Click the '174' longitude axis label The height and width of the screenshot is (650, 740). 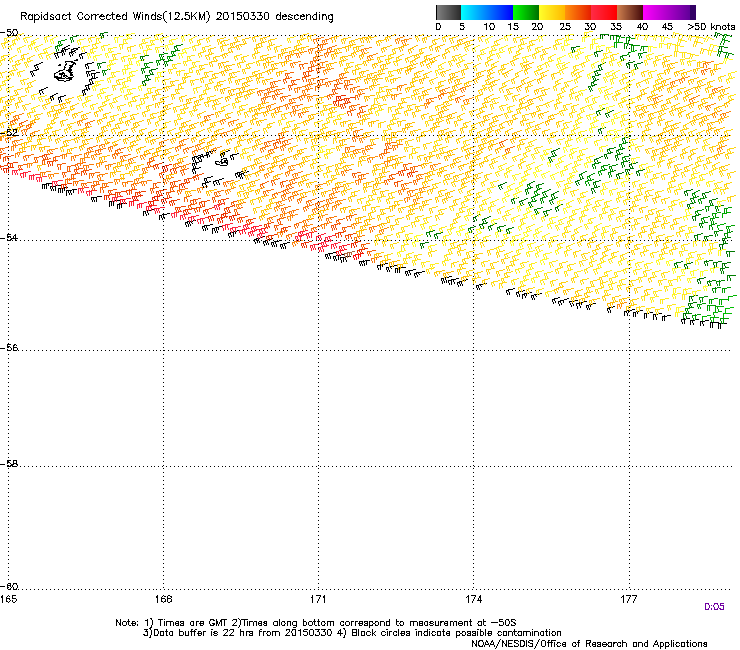click(473, 599)
